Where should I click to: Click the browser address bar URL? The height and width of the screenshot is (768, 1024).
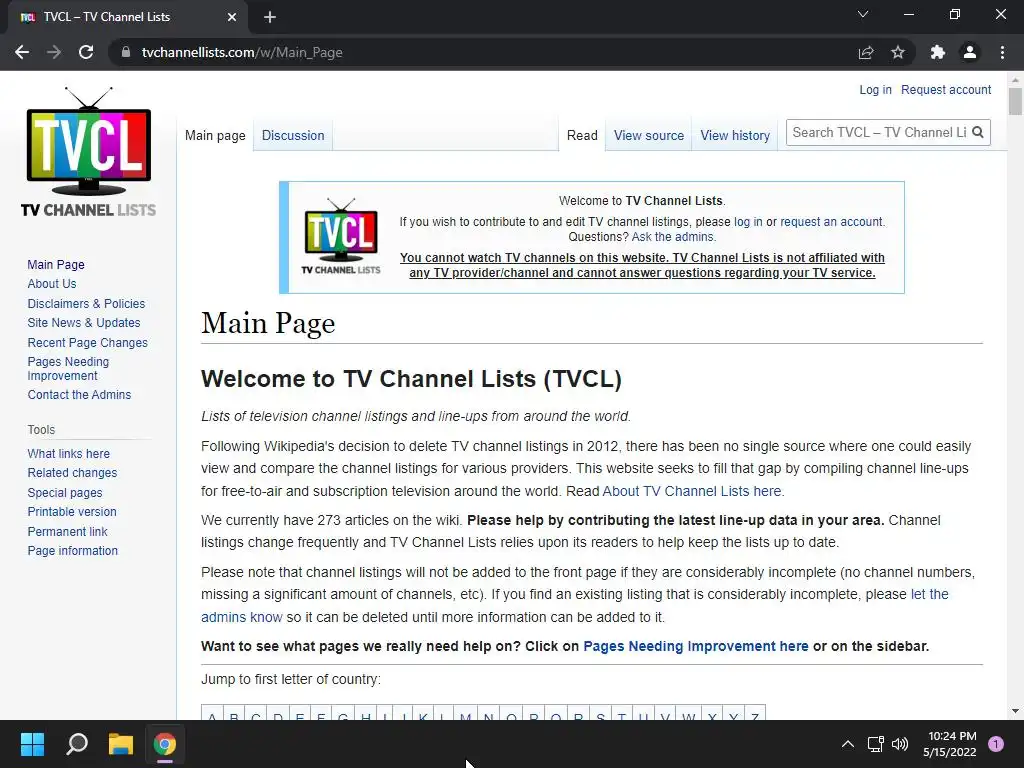242,52
